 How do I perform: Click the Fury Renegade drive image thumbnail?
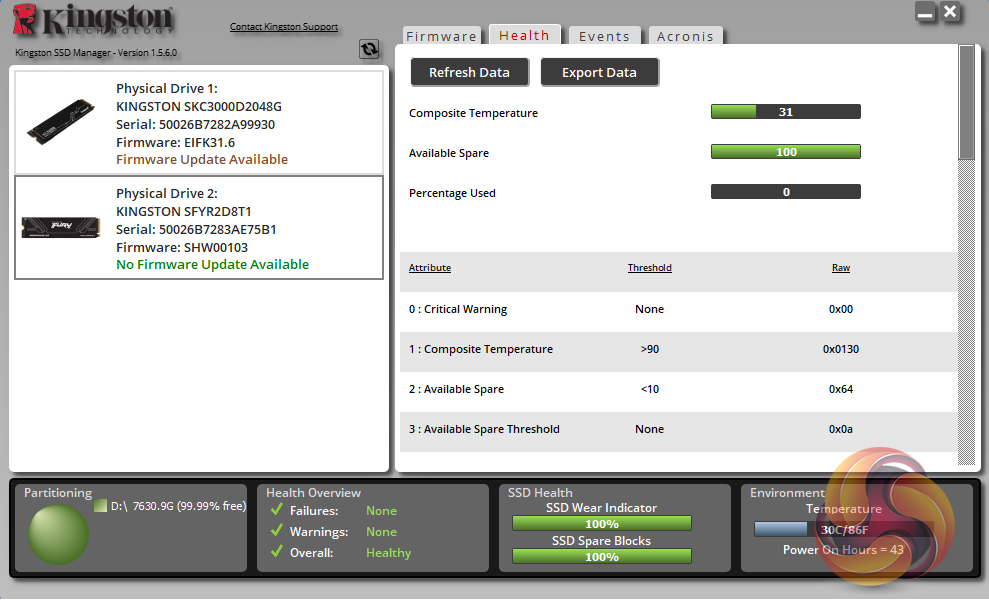(x=61, y=227)
